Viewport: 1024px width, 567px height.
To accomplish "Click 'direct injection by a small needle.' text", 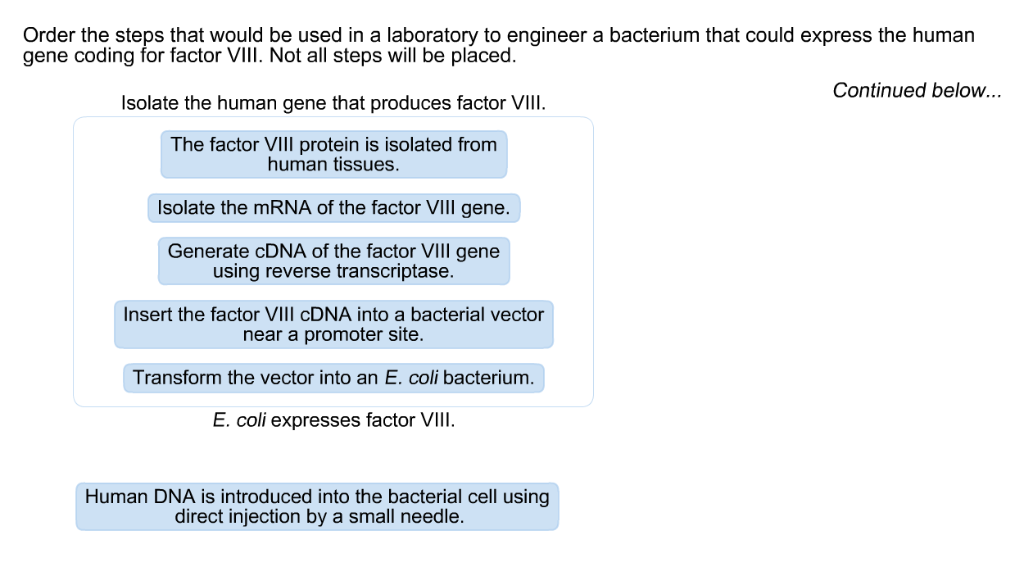I will coord(319,517).
